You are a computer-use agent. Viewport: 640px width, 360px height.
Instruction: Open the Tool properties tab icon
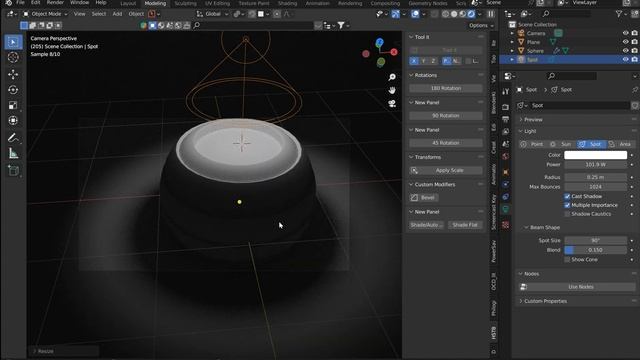click(506, 92)
